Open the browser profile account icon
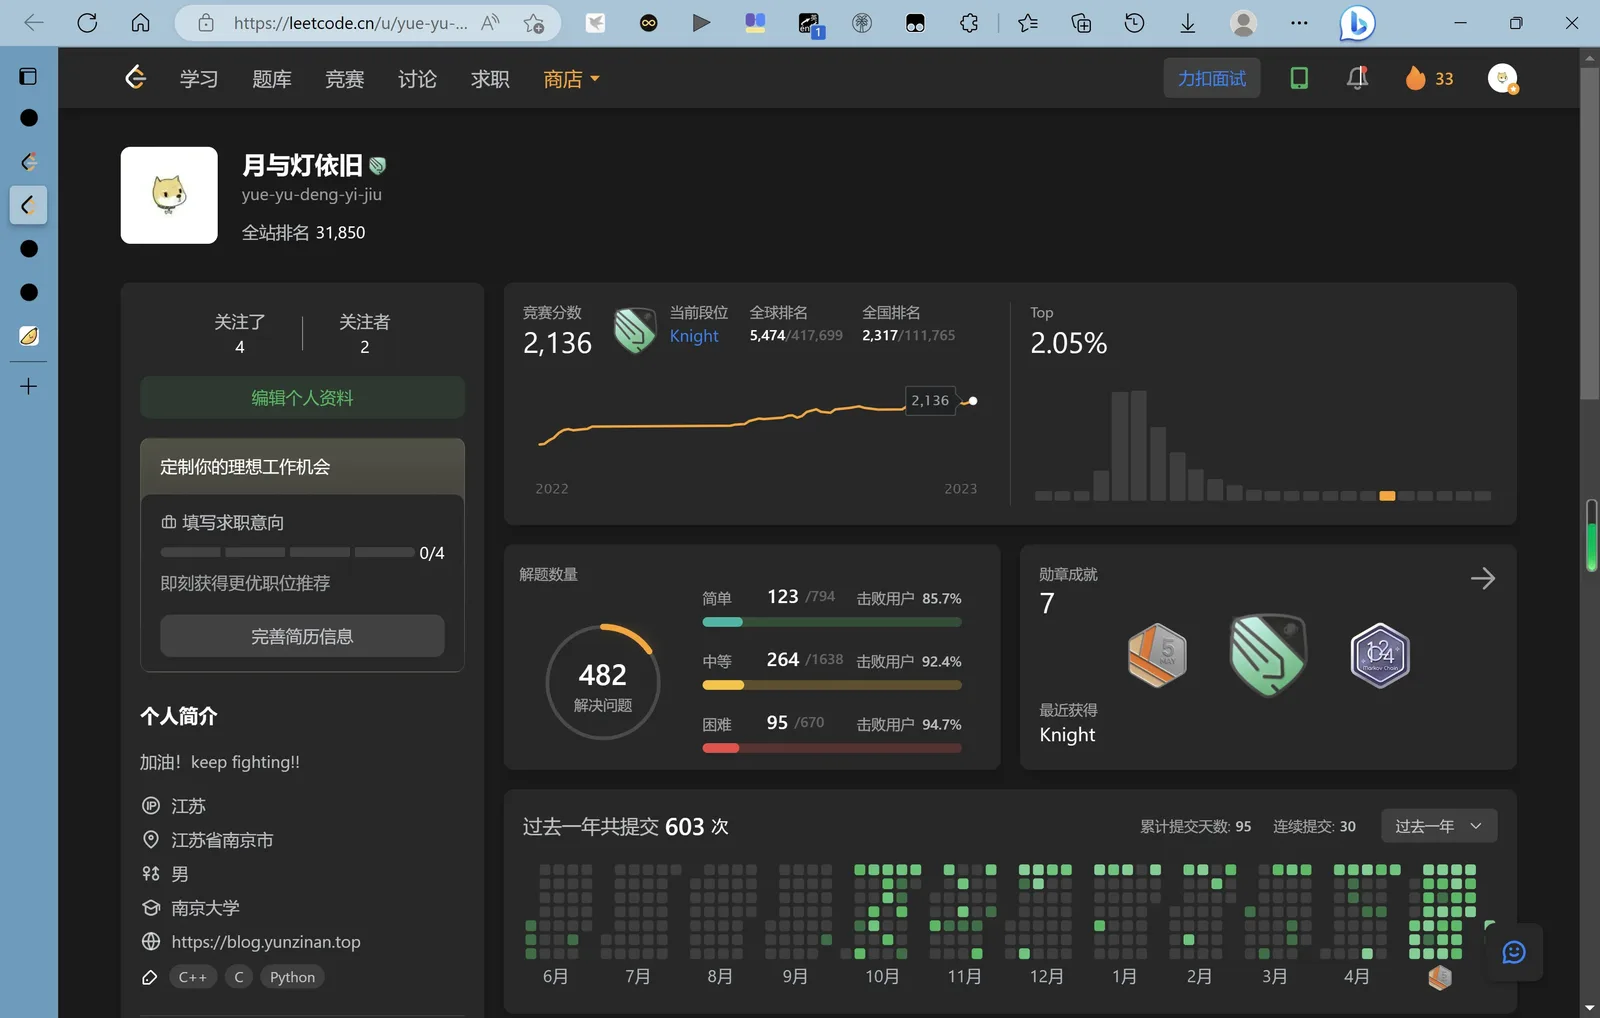This screenshot has width=1600, height=1018. (1243, 23)
